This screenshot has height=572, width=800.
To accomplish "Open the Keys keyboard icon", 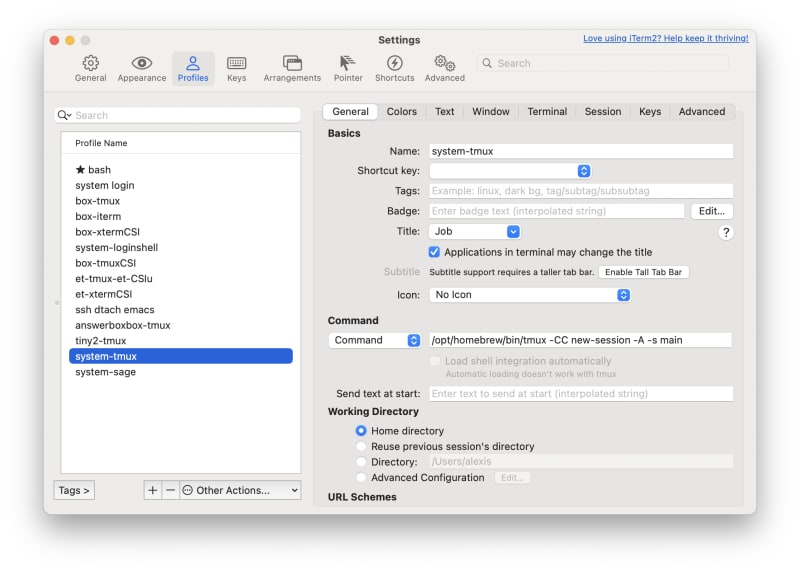I will click(x=236, y=63).
